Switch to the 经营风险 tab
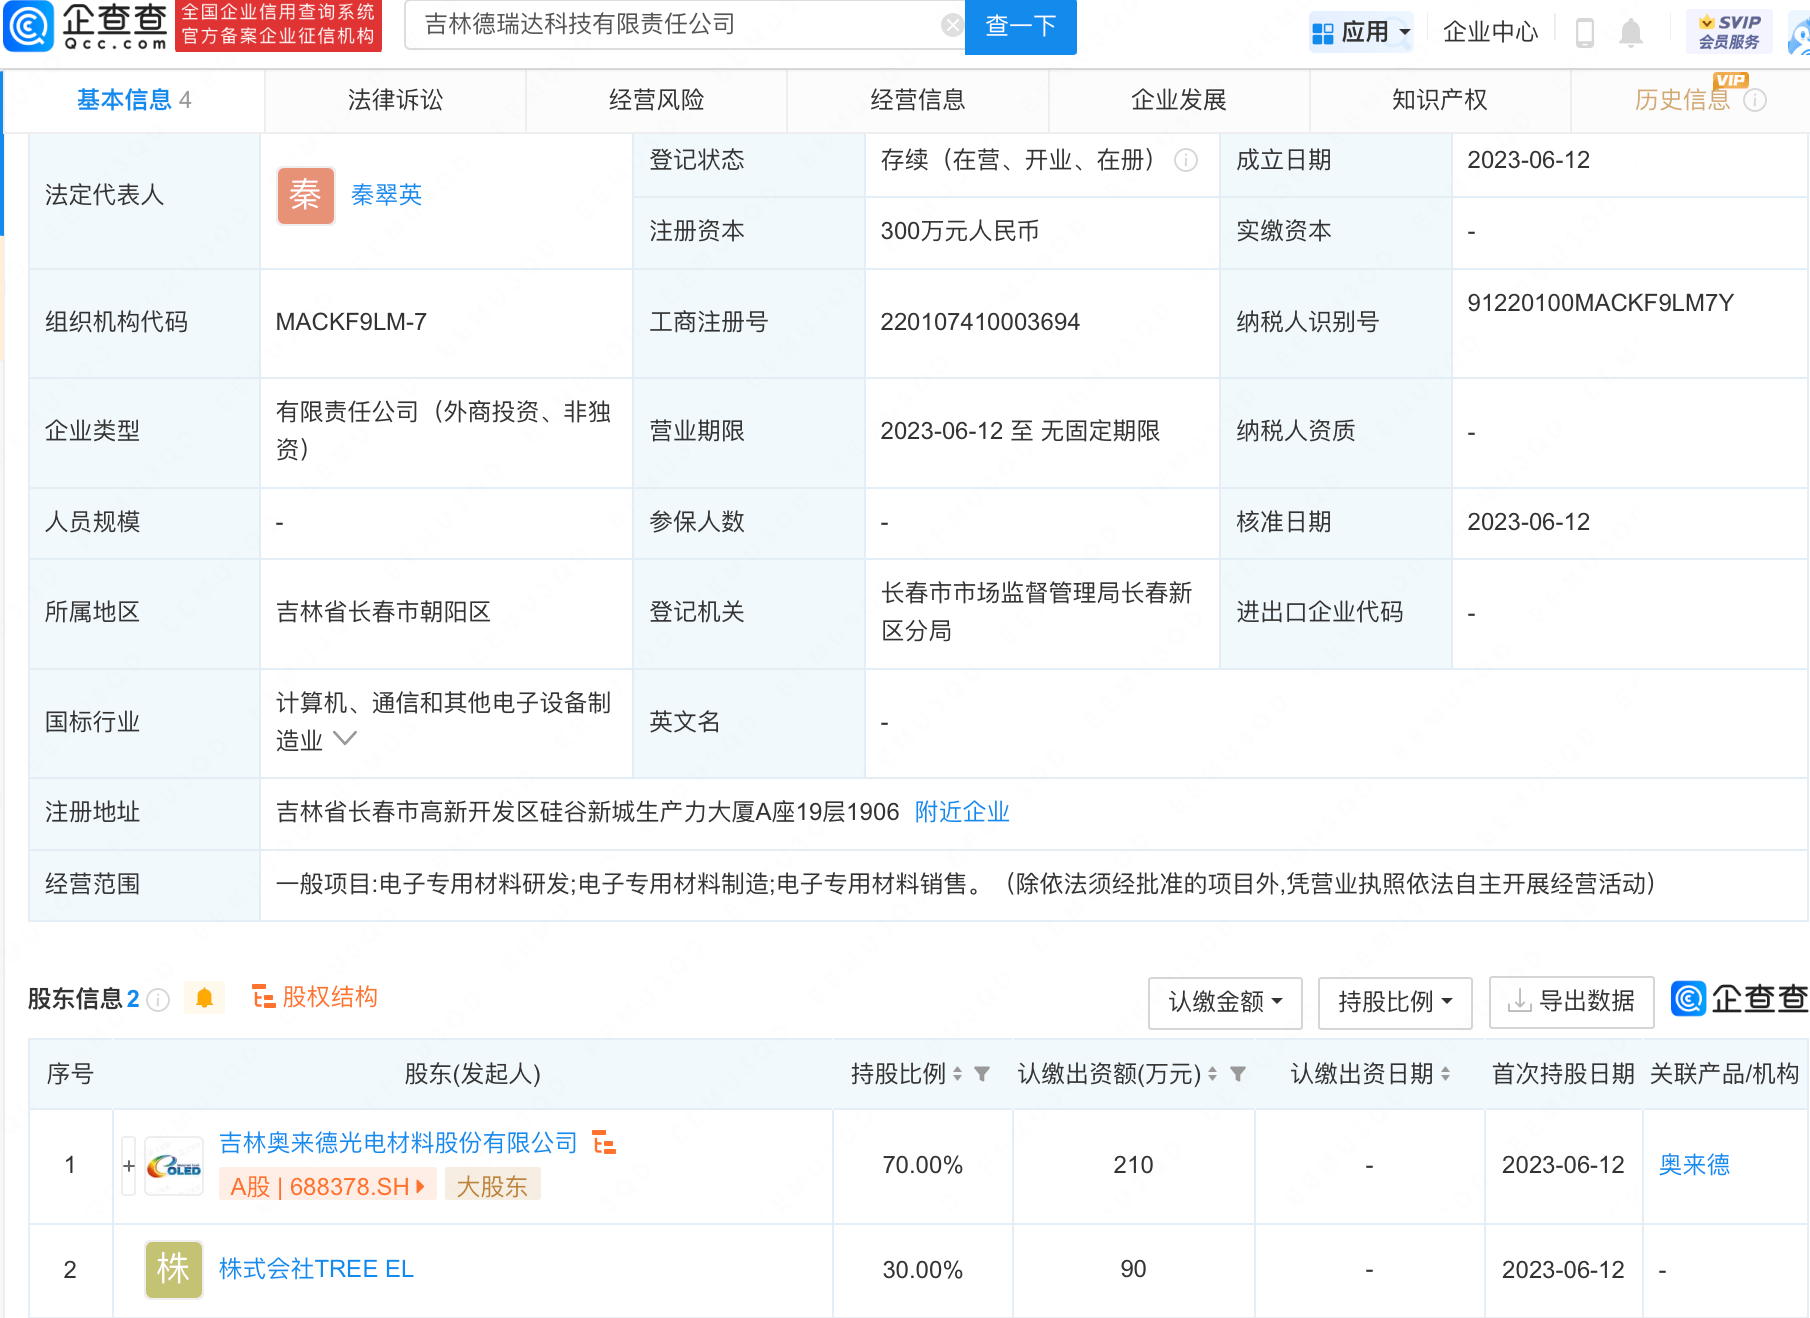 click(x=656, y=100)
